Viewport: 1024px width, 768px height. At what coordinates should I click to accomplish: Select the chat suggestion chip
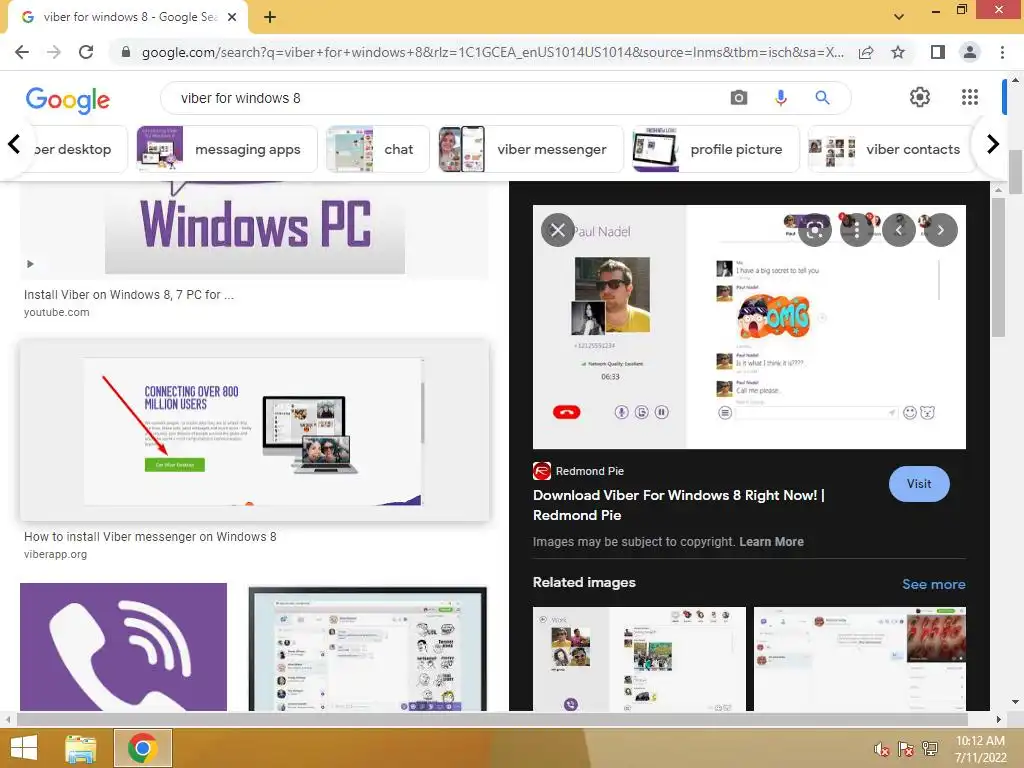(377, 150)
